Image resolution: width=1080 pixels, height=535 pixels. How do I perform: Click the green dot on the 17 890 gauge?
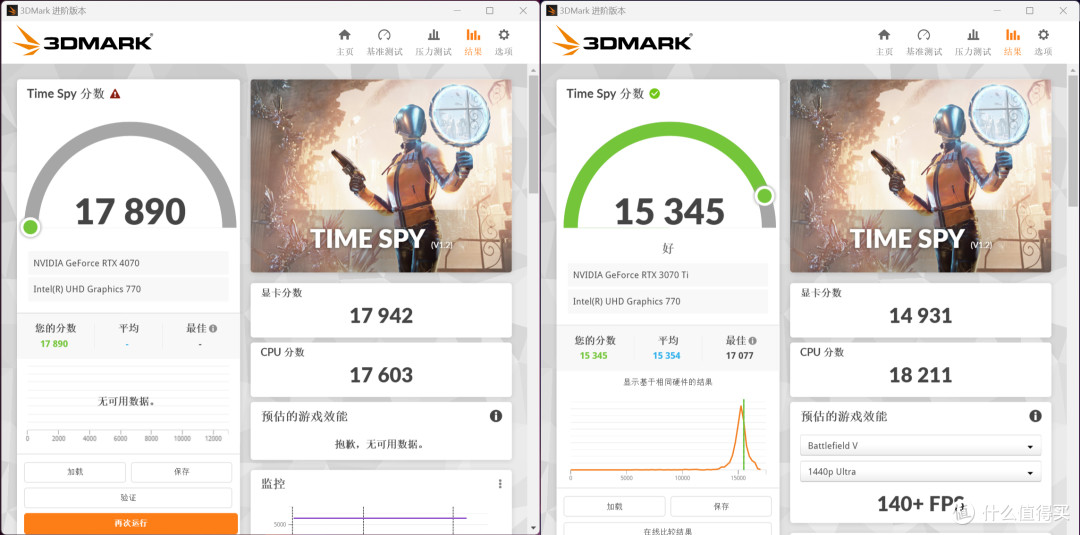click(30, 227)
